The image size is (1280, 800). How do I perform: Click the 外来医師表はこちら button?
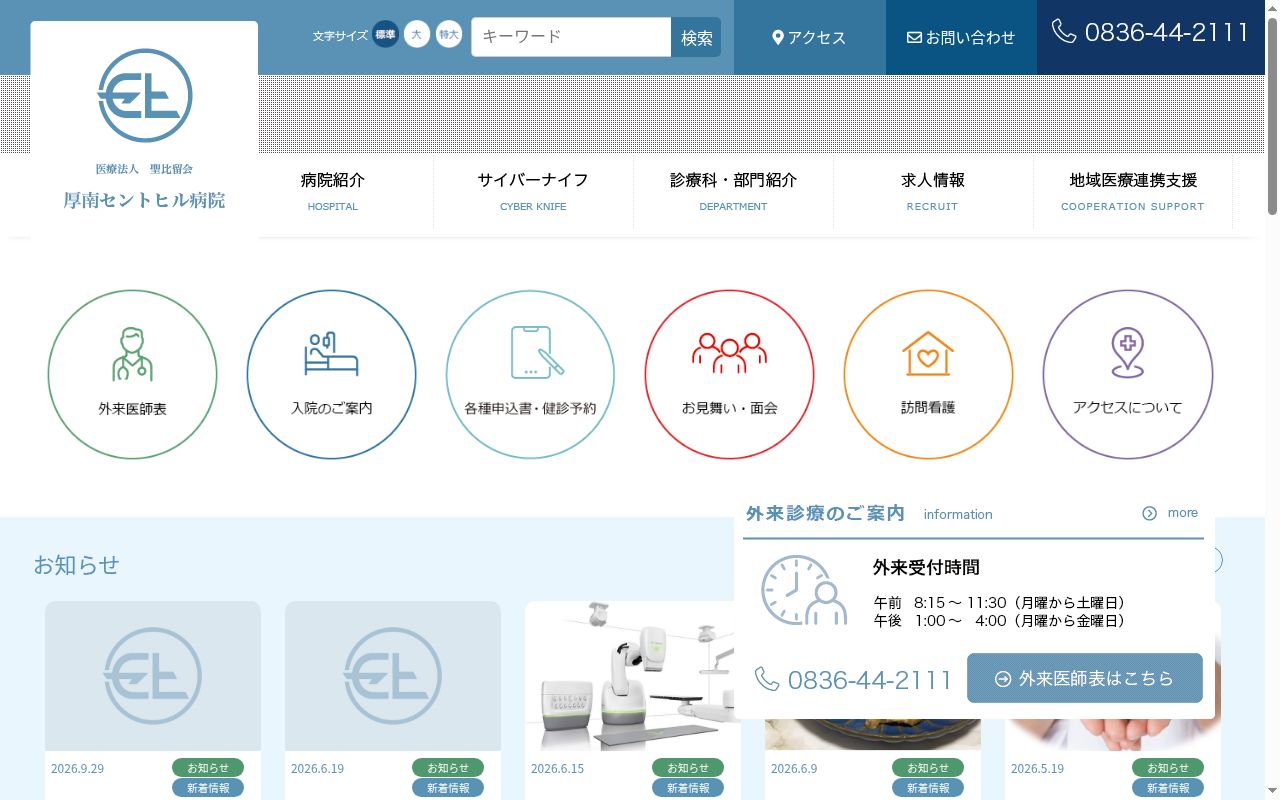tap(1085, 678)
